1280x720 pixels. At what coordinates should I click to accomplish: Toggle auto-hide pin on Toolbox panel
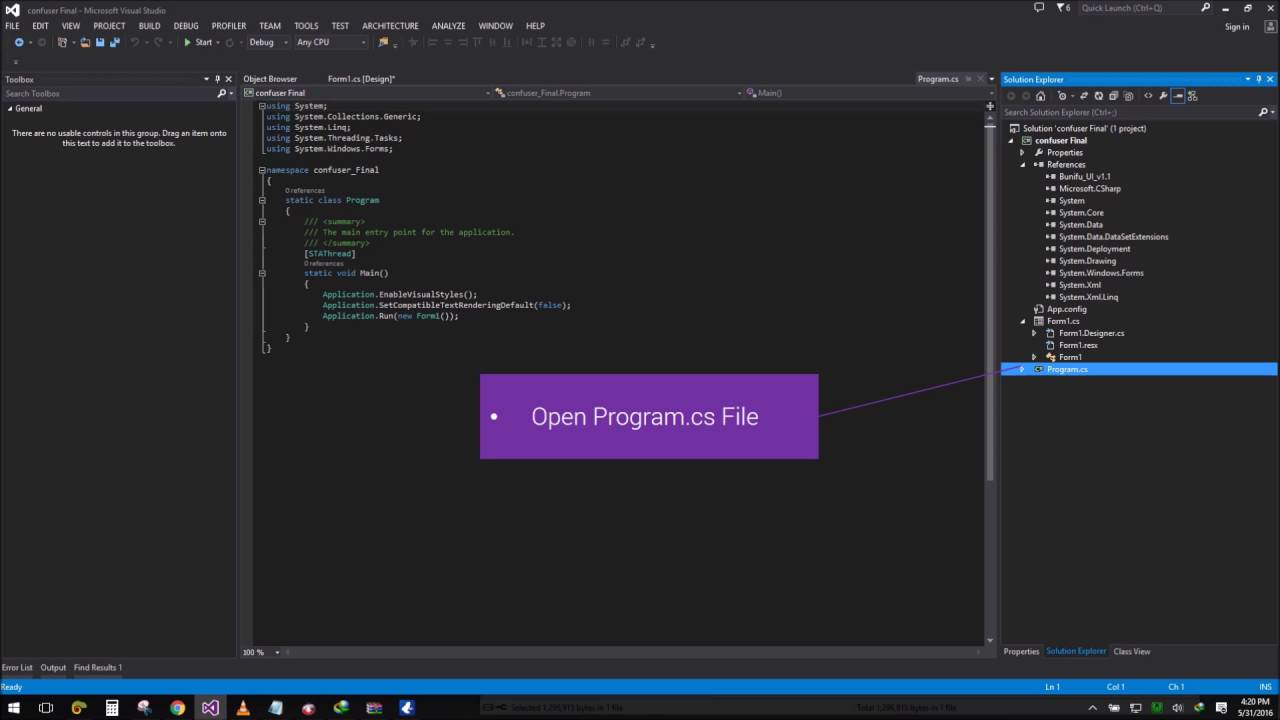(217, 79)
